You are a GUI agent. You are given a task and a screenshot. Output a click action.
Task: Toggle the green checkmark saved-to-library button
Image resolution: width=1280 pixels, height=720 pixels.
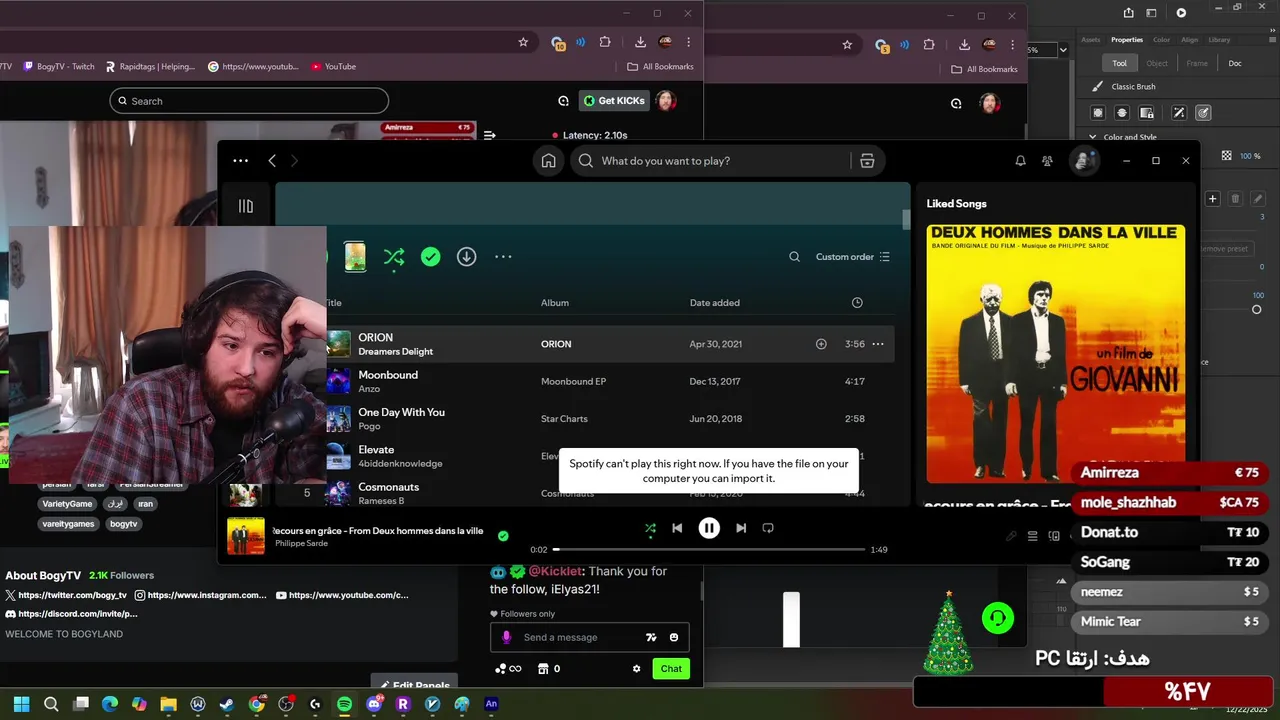430,257
